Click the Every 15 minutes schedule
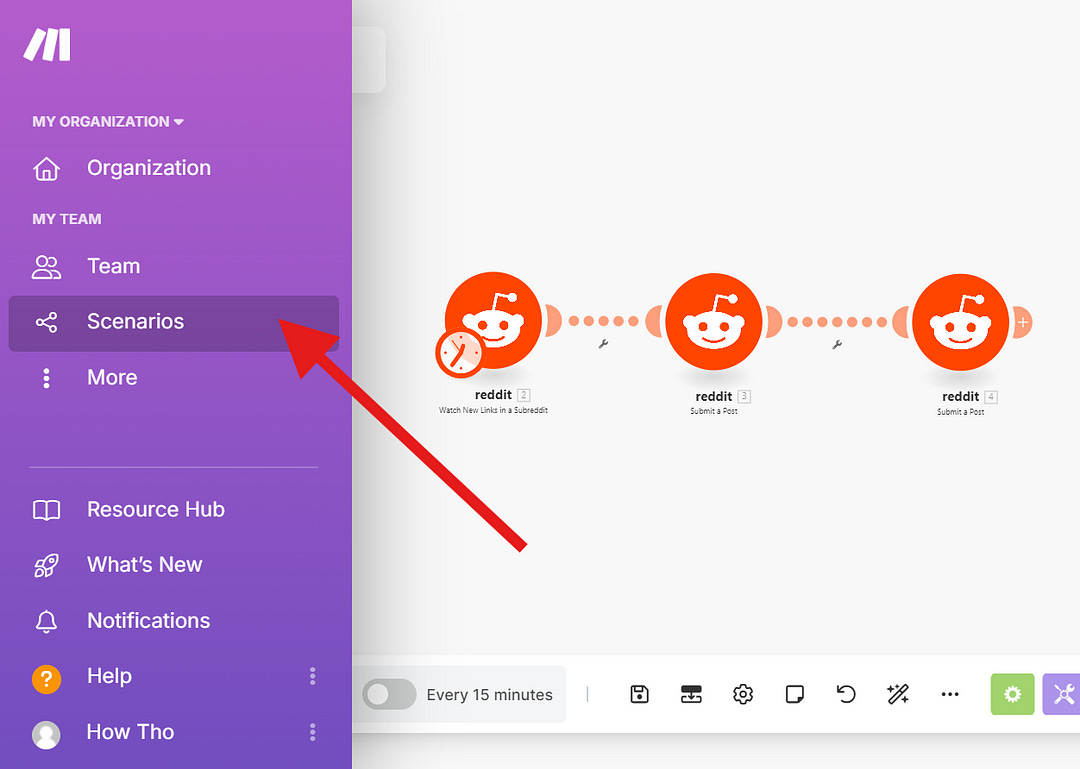Viewport: 1080px width, 769px height. 490,695
